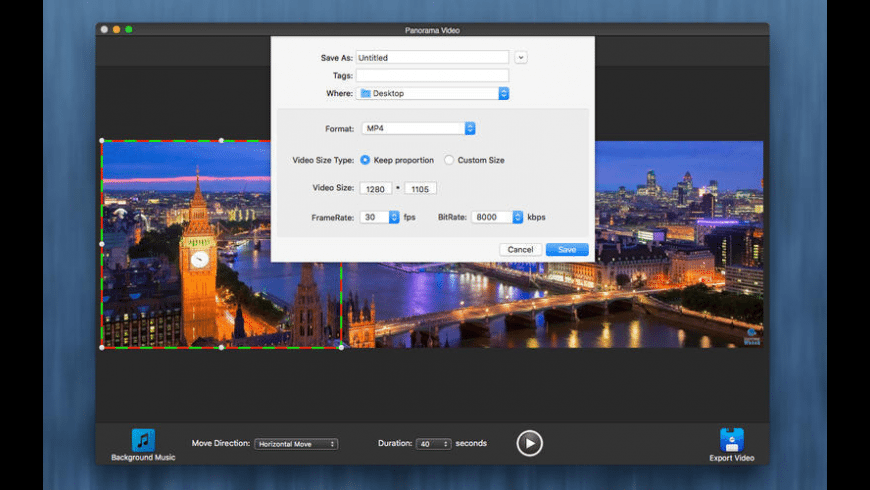The height and width of the screenshot is (490, 870).
Task: Click the Cancel button
Action: click(x=520, y=250)
